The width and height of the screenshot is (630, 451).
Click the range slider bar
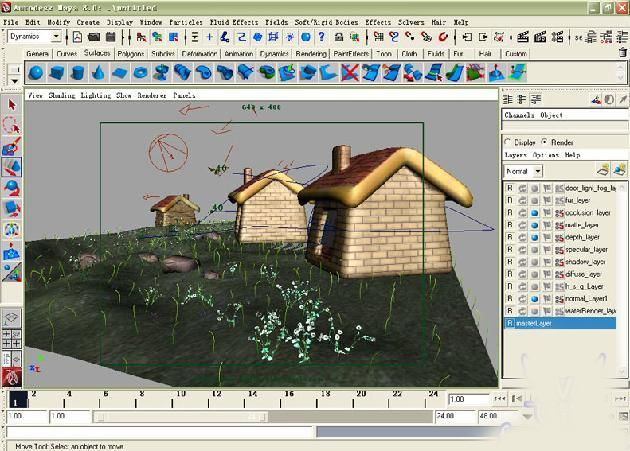pyautogui.click(x=180, y=416)
